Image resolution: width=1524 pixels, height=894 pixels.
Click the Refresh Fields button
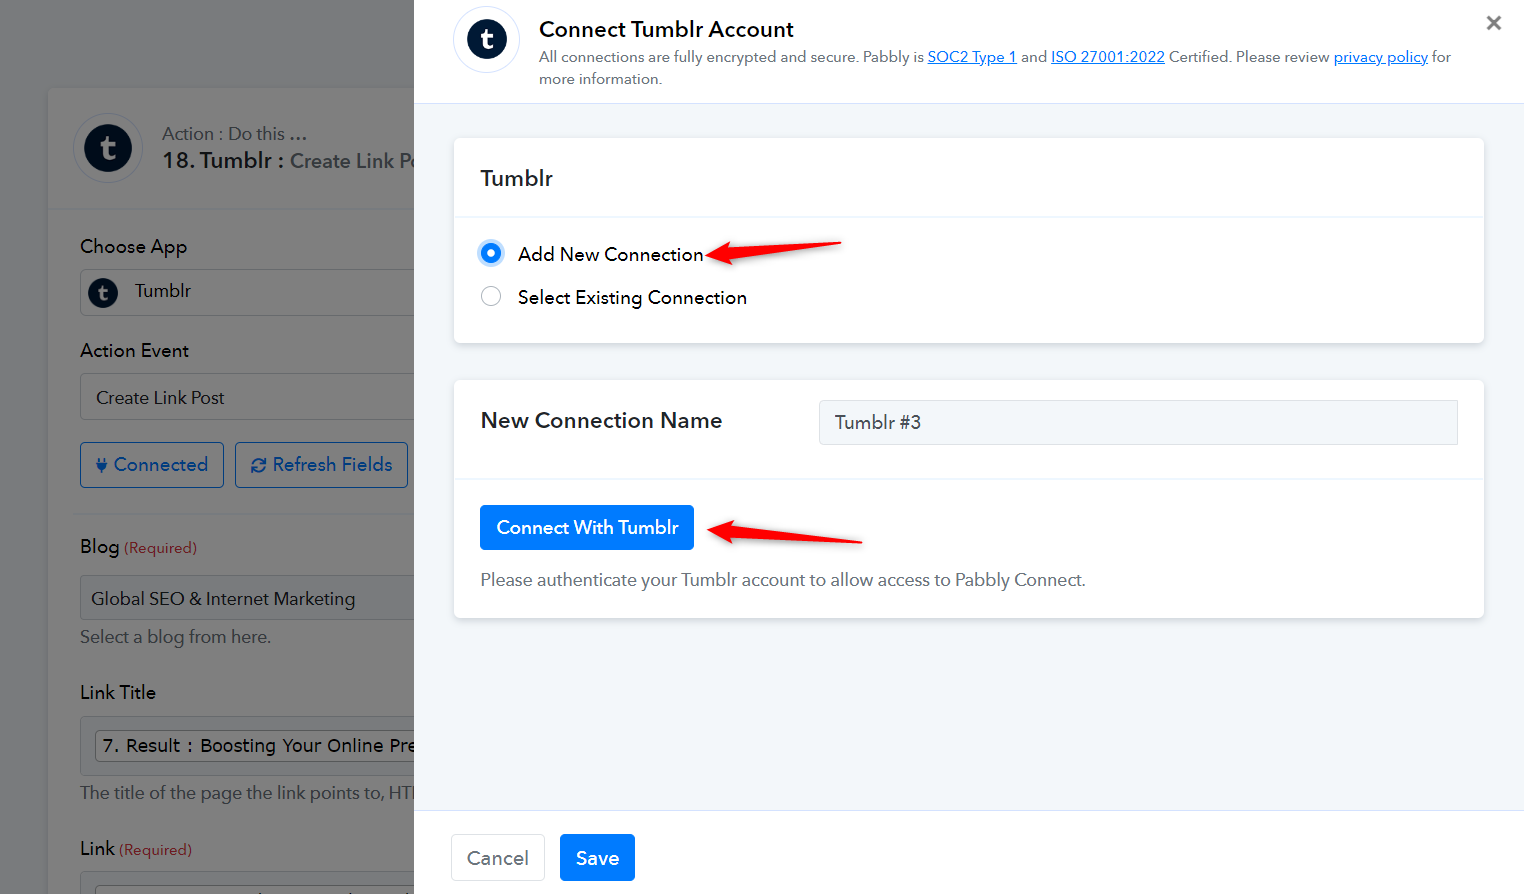(321, 465)
